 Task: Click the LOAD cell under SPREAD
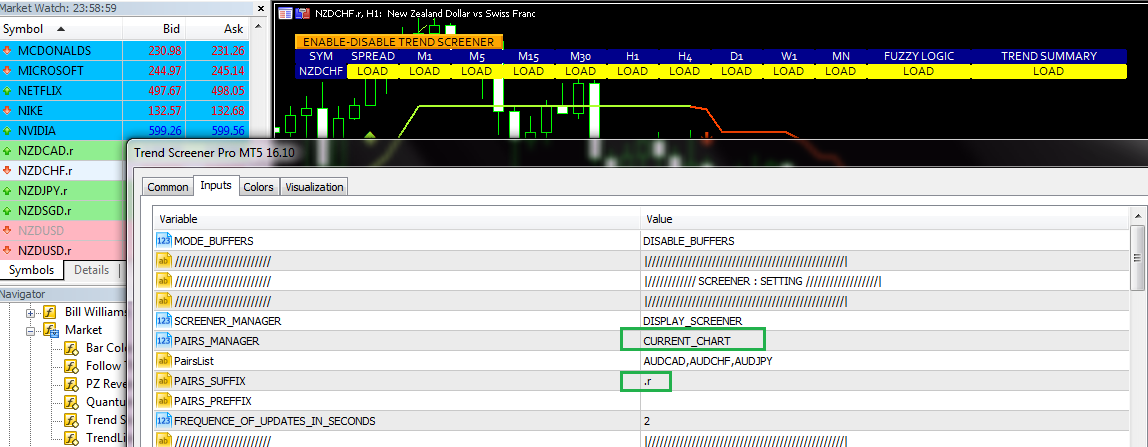coord(373,71)
